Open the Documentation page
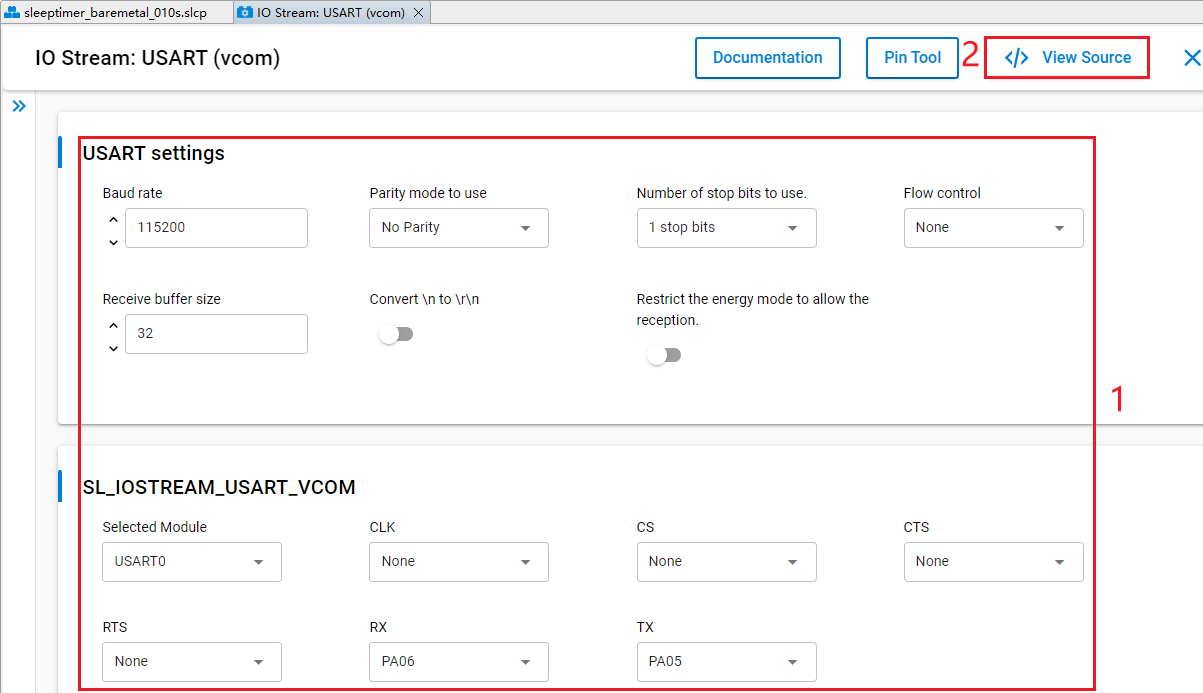 pos(767,57)
